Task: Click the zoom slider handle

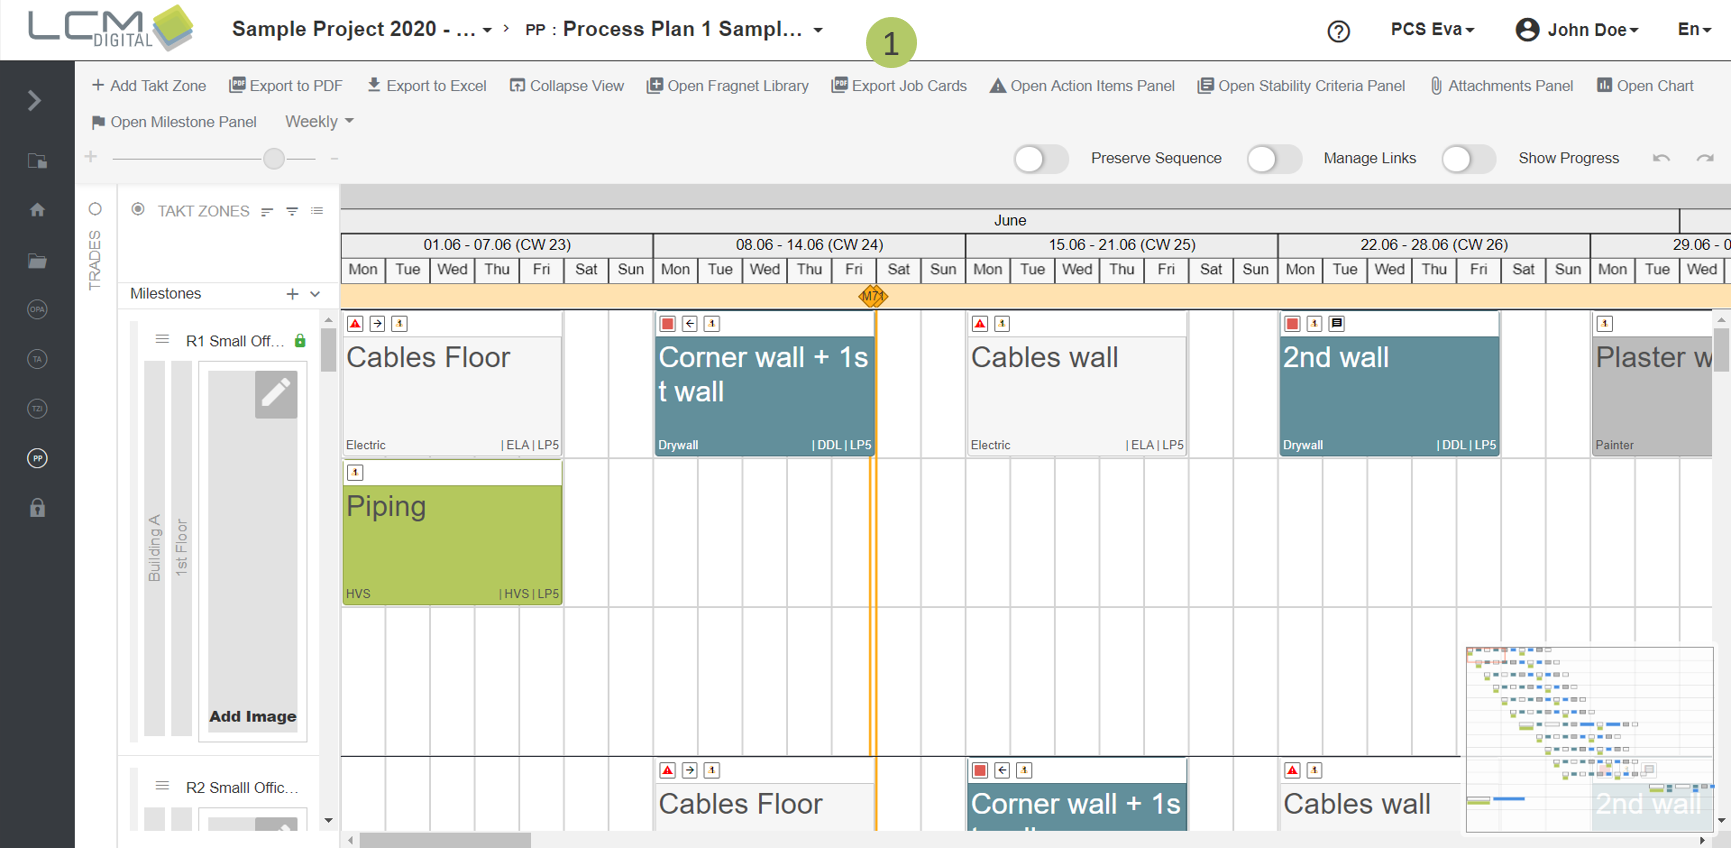Action: (x=274, y=158)
